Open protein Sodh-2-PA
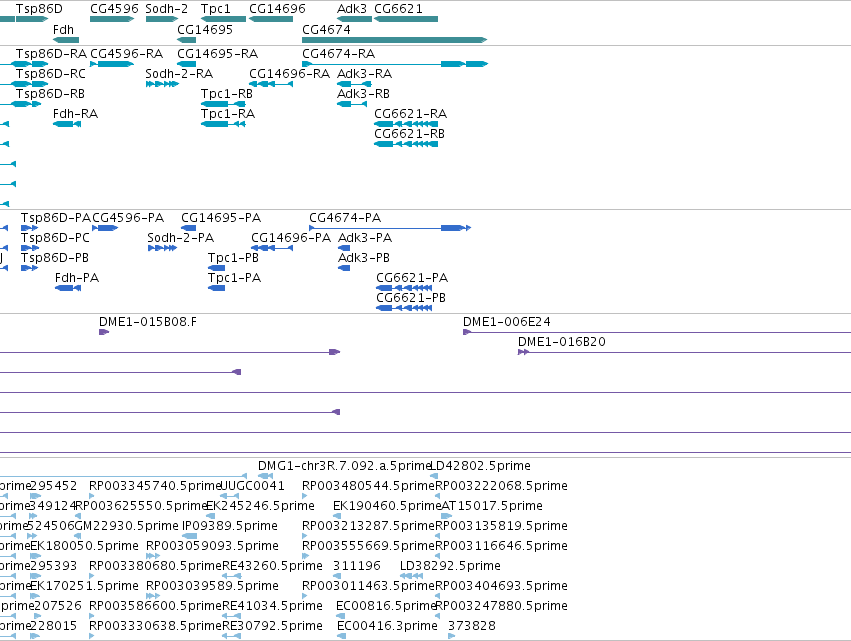The image size is (851, 641). tap(181, 238)
